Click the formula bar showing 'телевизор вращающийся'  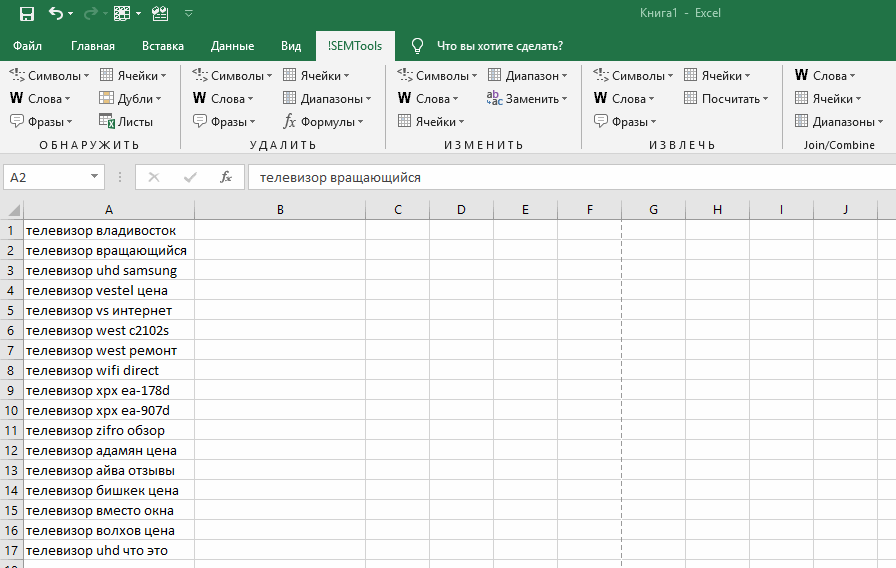pos(572,177)
